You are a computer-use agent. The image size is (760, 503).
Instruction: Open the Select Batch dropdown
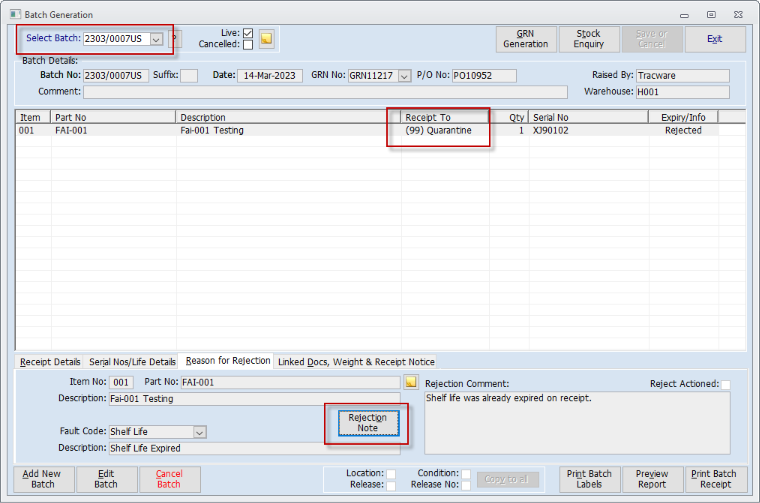point(156,39)
